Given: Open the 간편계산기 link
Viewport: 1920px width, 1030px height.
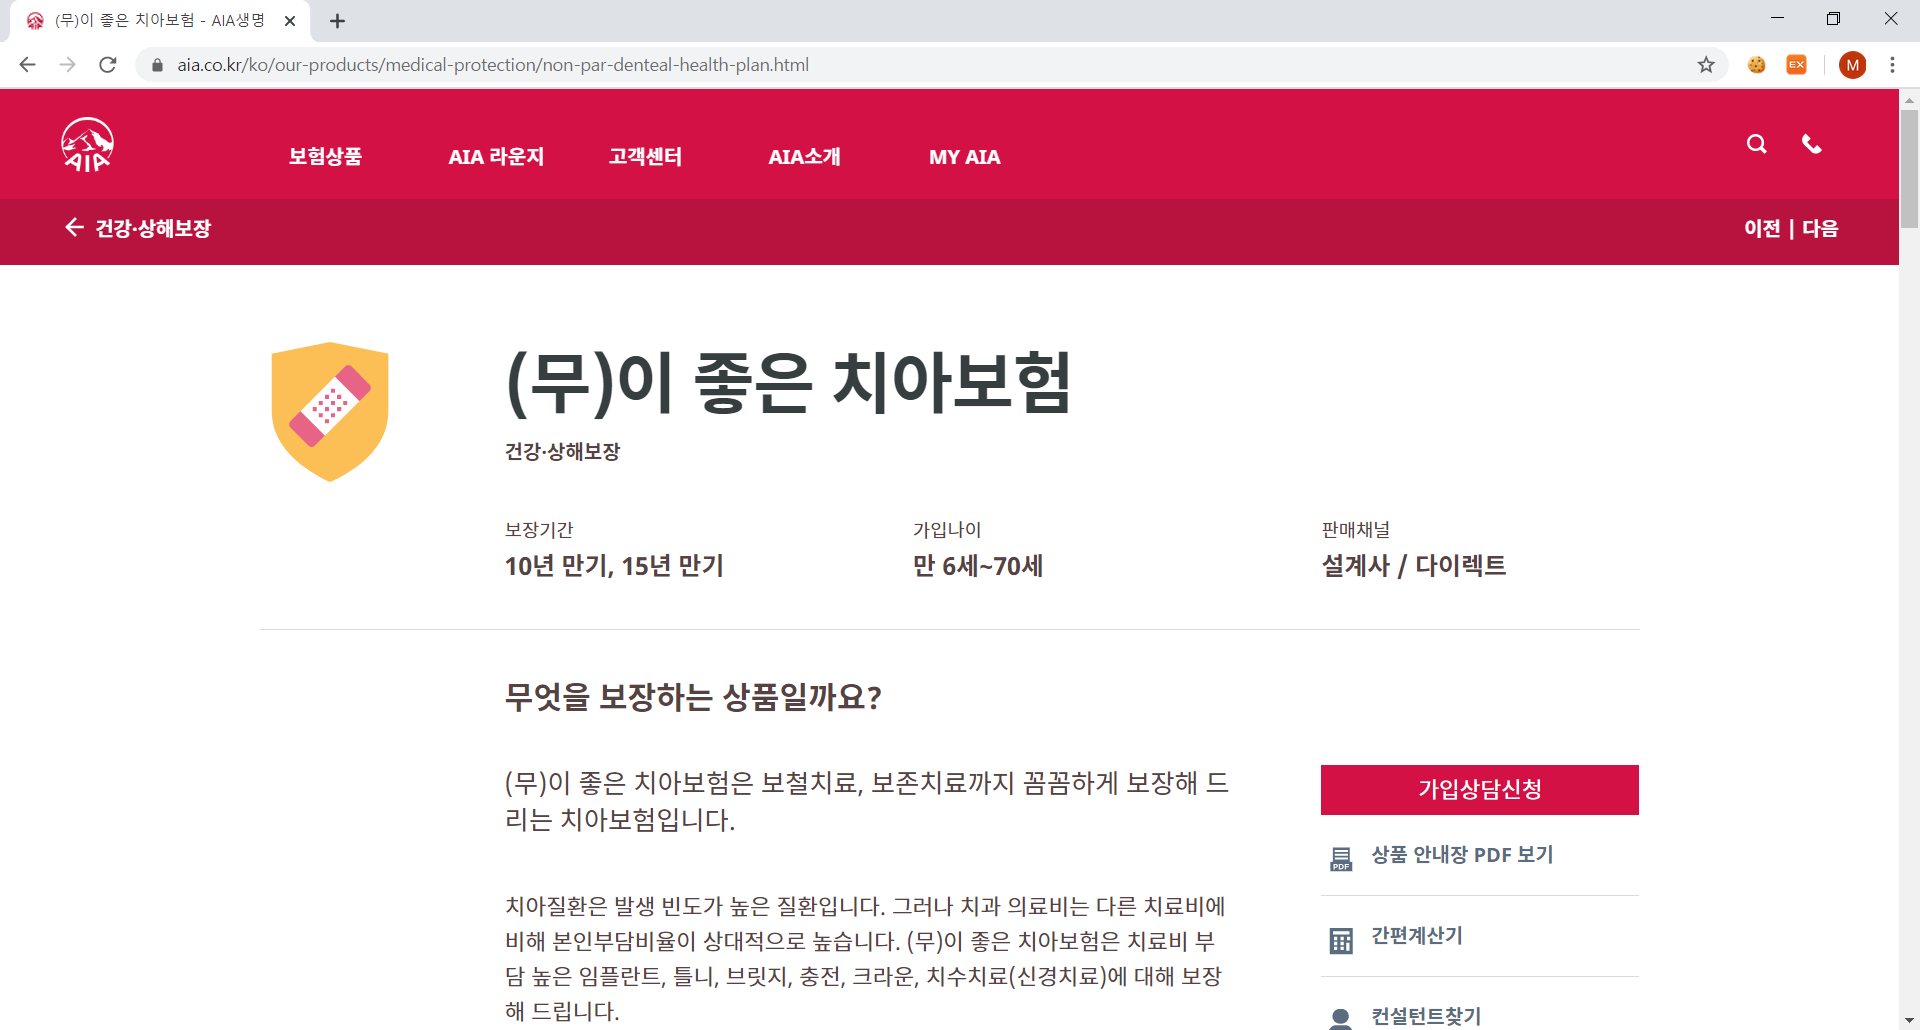Looking at the screenshot, I should 1417,936.
